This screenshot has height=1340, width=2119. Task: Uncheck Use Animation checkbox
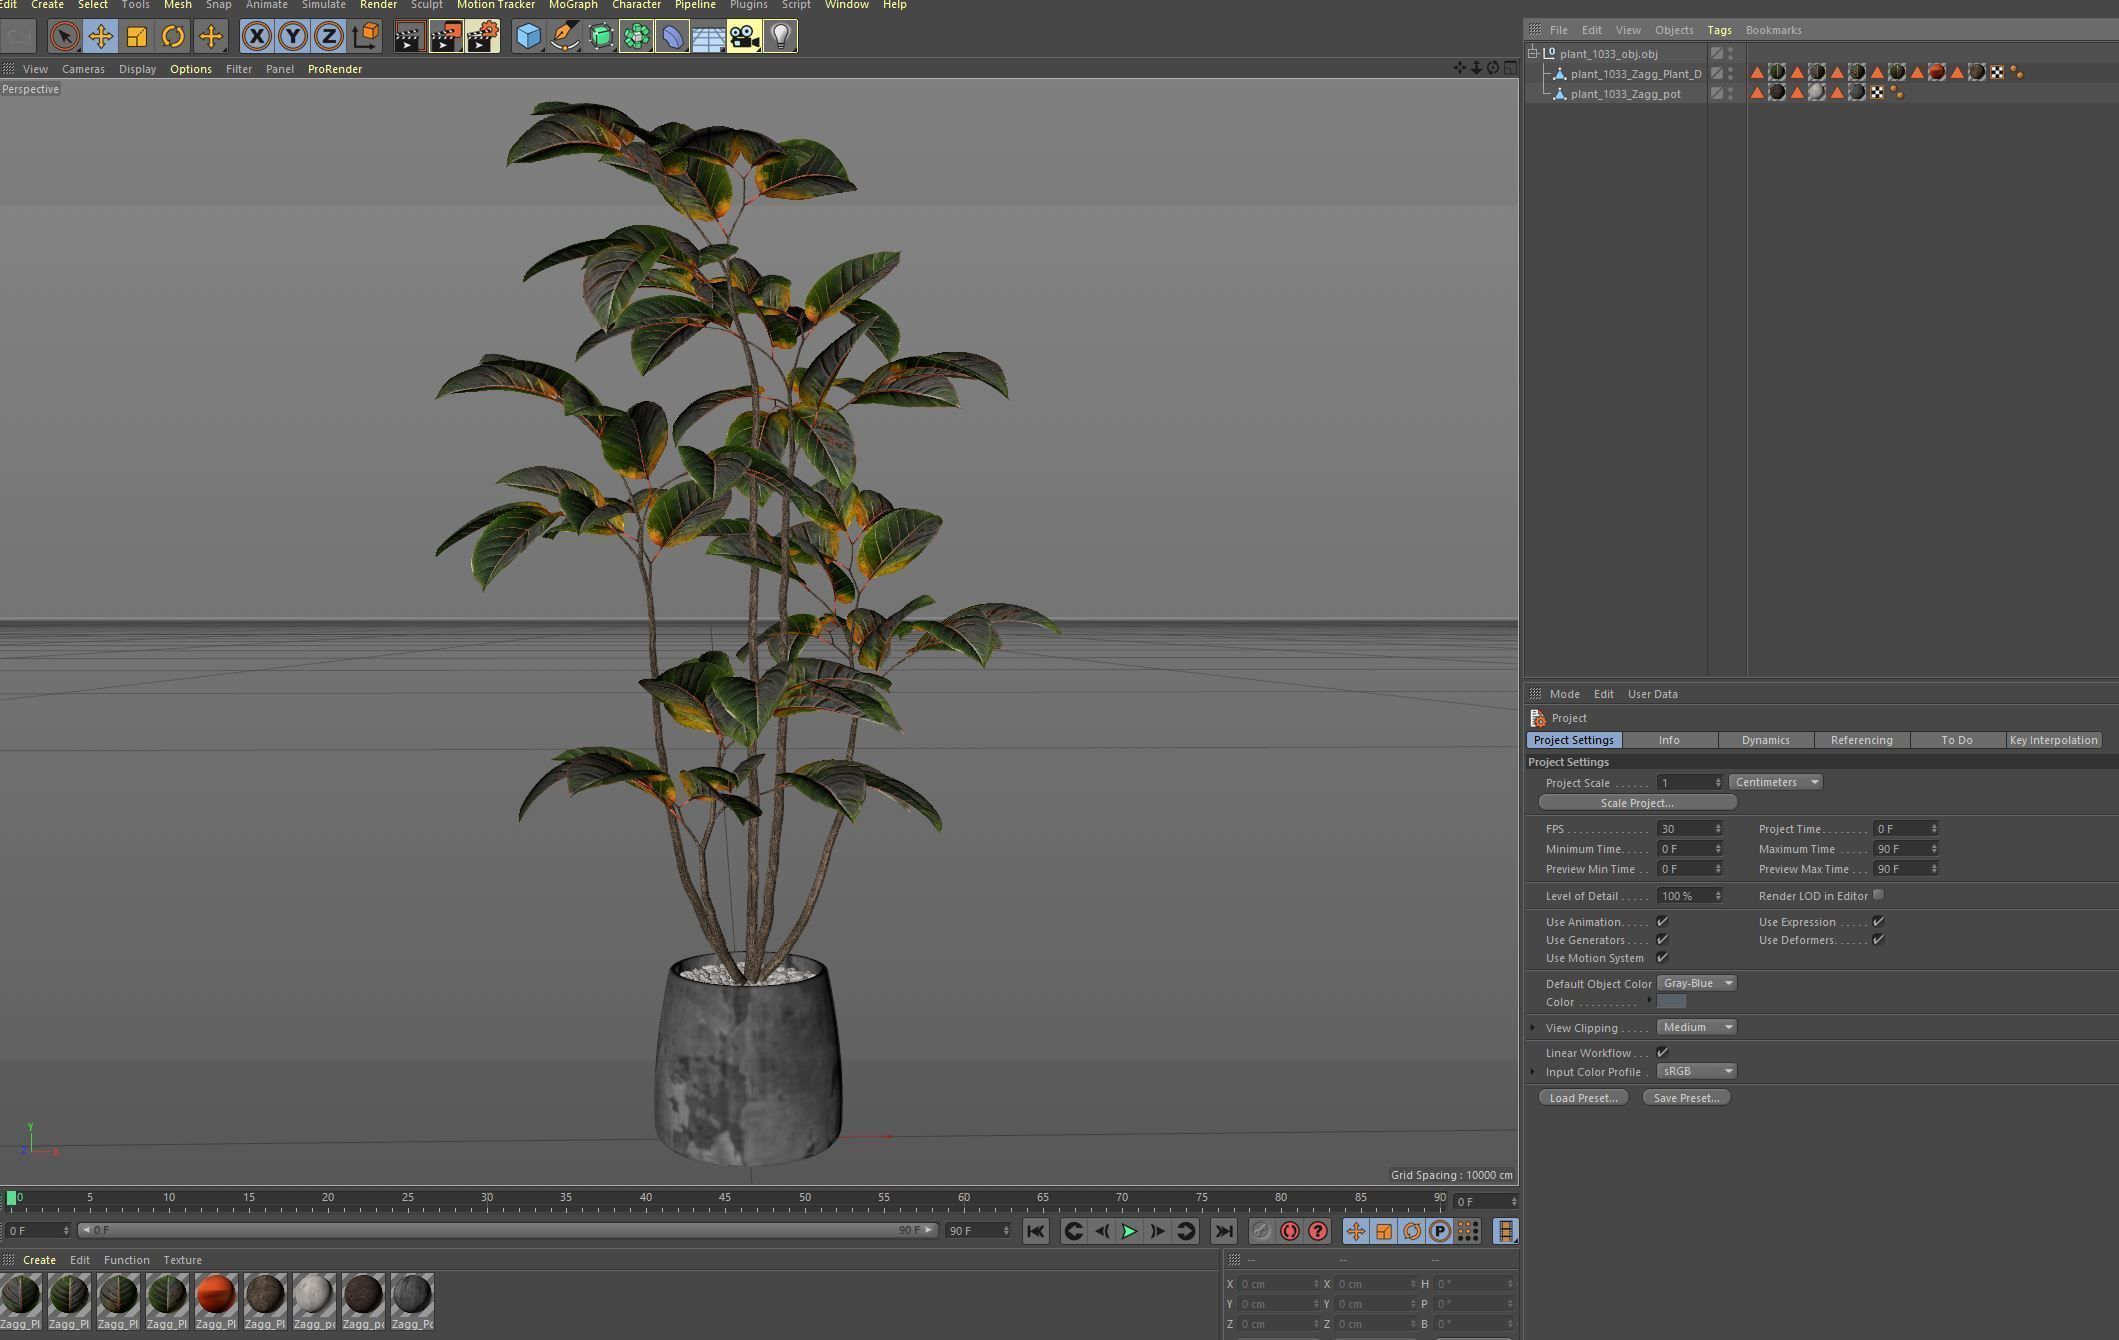coord(1662,921)
